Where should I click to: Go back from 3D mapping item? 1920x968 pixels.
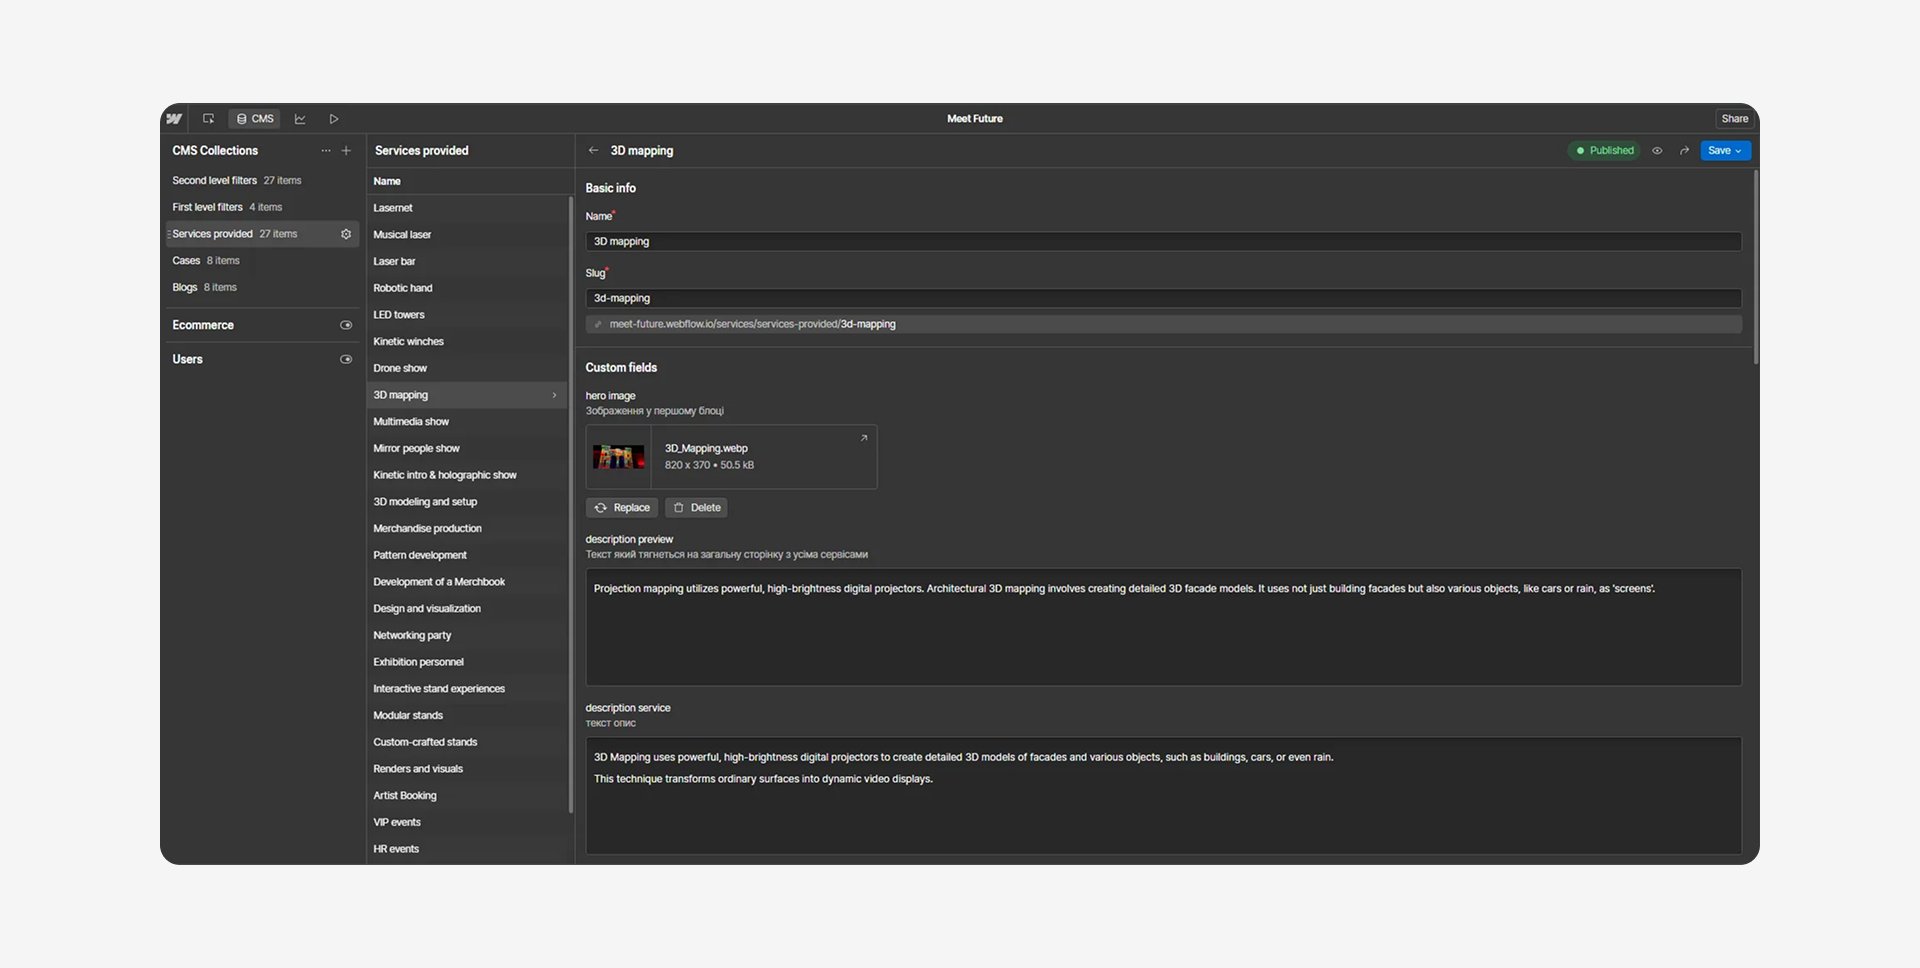click(x=593, y=151)
